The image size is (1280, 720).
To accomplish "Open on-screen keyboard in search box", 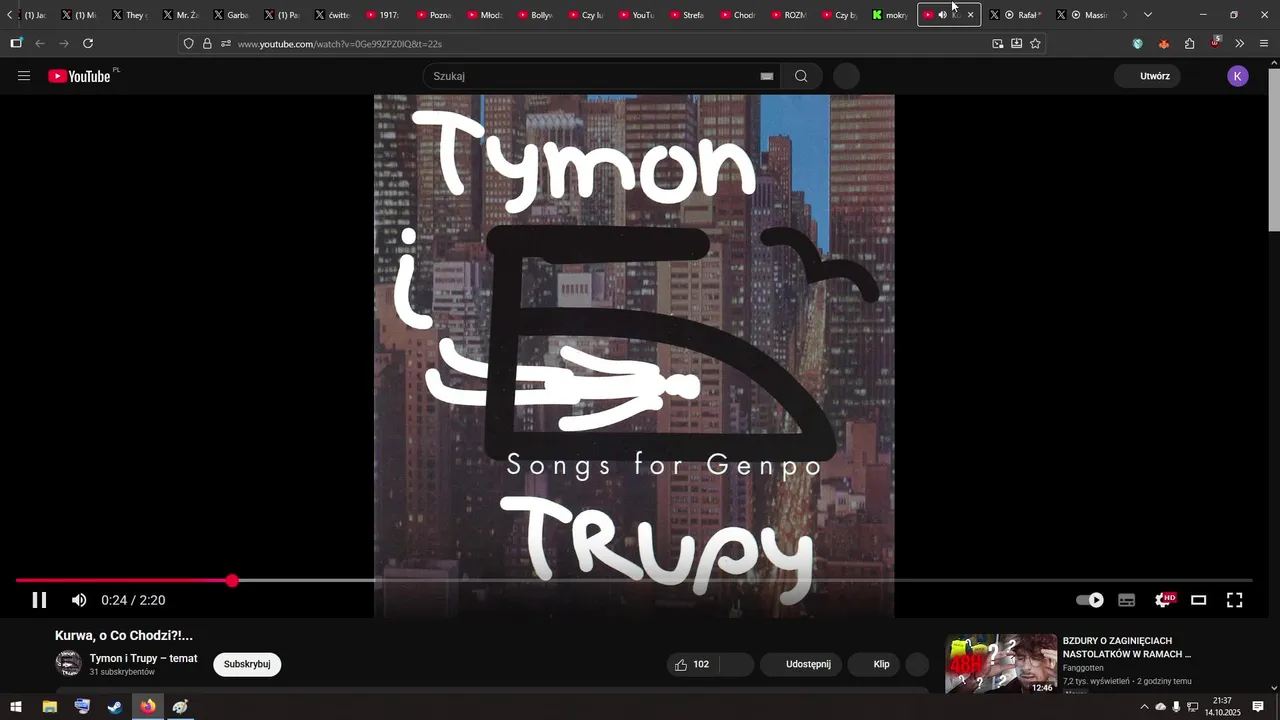I will coord(767,76).
